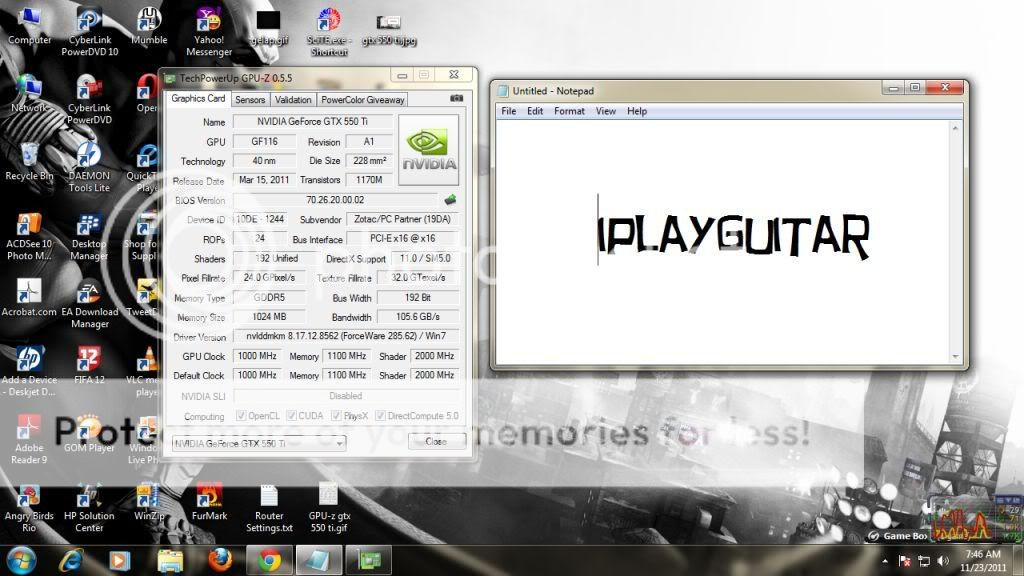The image size is (1024, 576).
Task: Open the Notepad Format menu
Action: tap(569, 111)
